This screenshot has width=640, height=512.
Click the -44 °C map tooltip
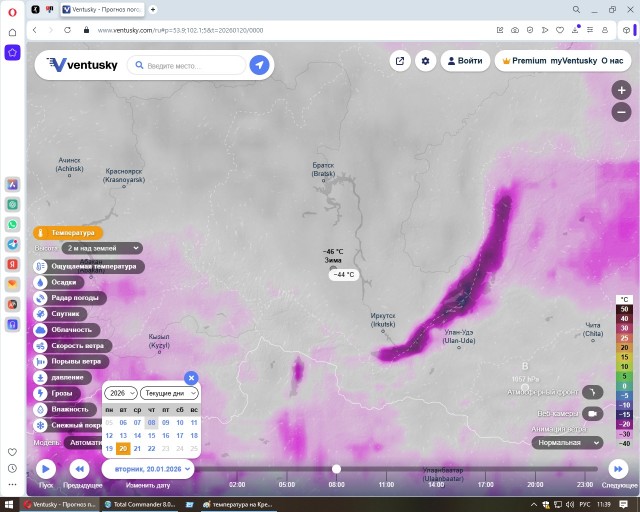click(344, 275)
